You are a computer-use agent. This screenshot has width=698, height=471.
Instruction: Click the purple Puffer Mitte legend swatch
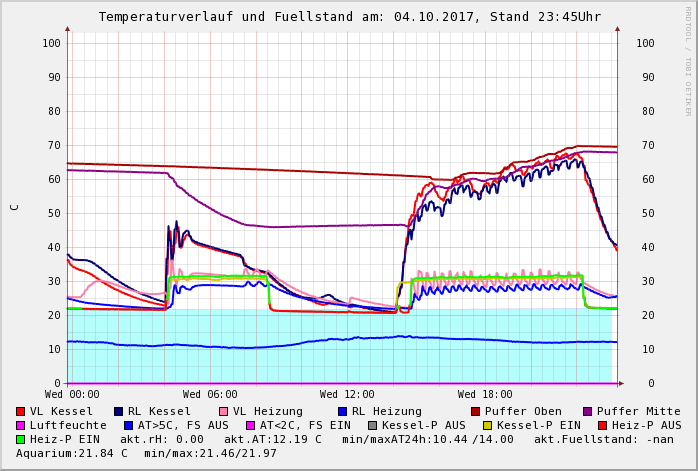(x=587, y=411)
